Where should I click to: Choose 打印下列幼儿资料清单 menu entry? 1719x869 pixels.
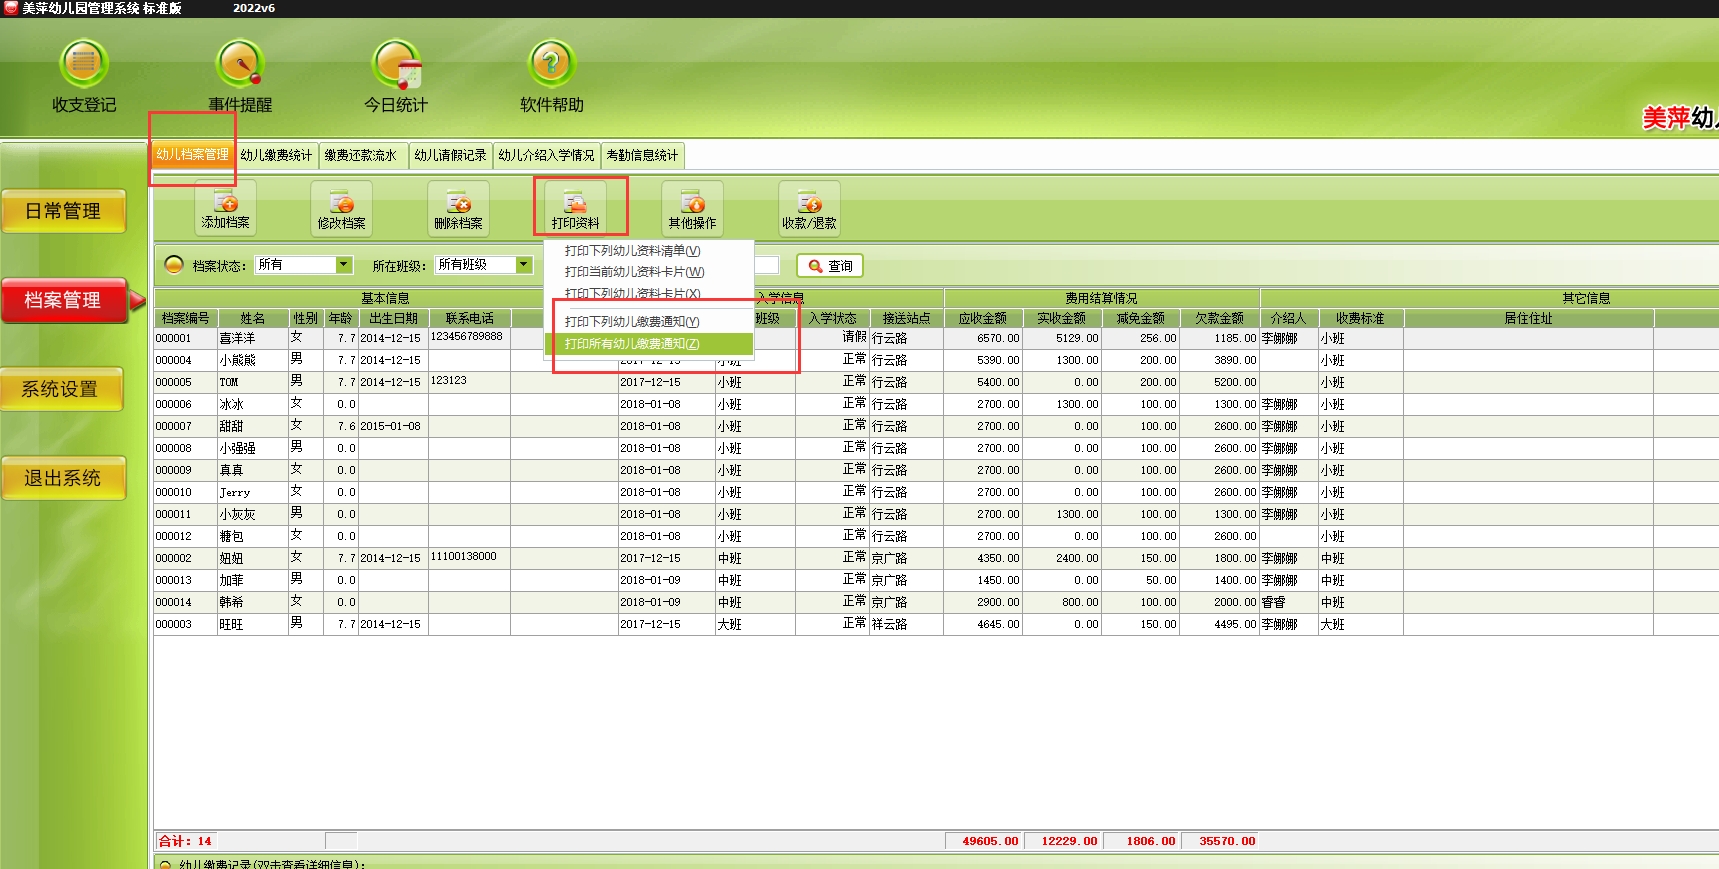(632, 251)
